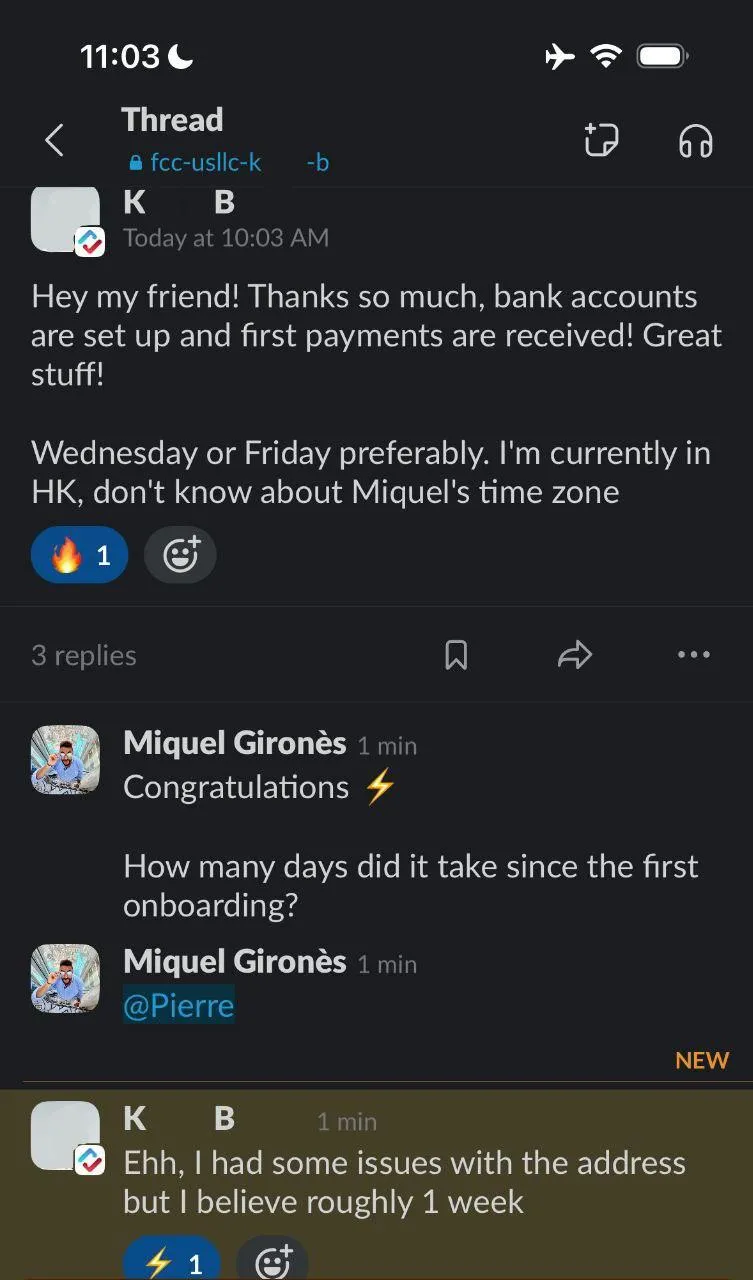Viewport: 753px width, 1280px height.
Task: Tap Miquel's avatar on Congratulations message
Action: pos(66,760)
